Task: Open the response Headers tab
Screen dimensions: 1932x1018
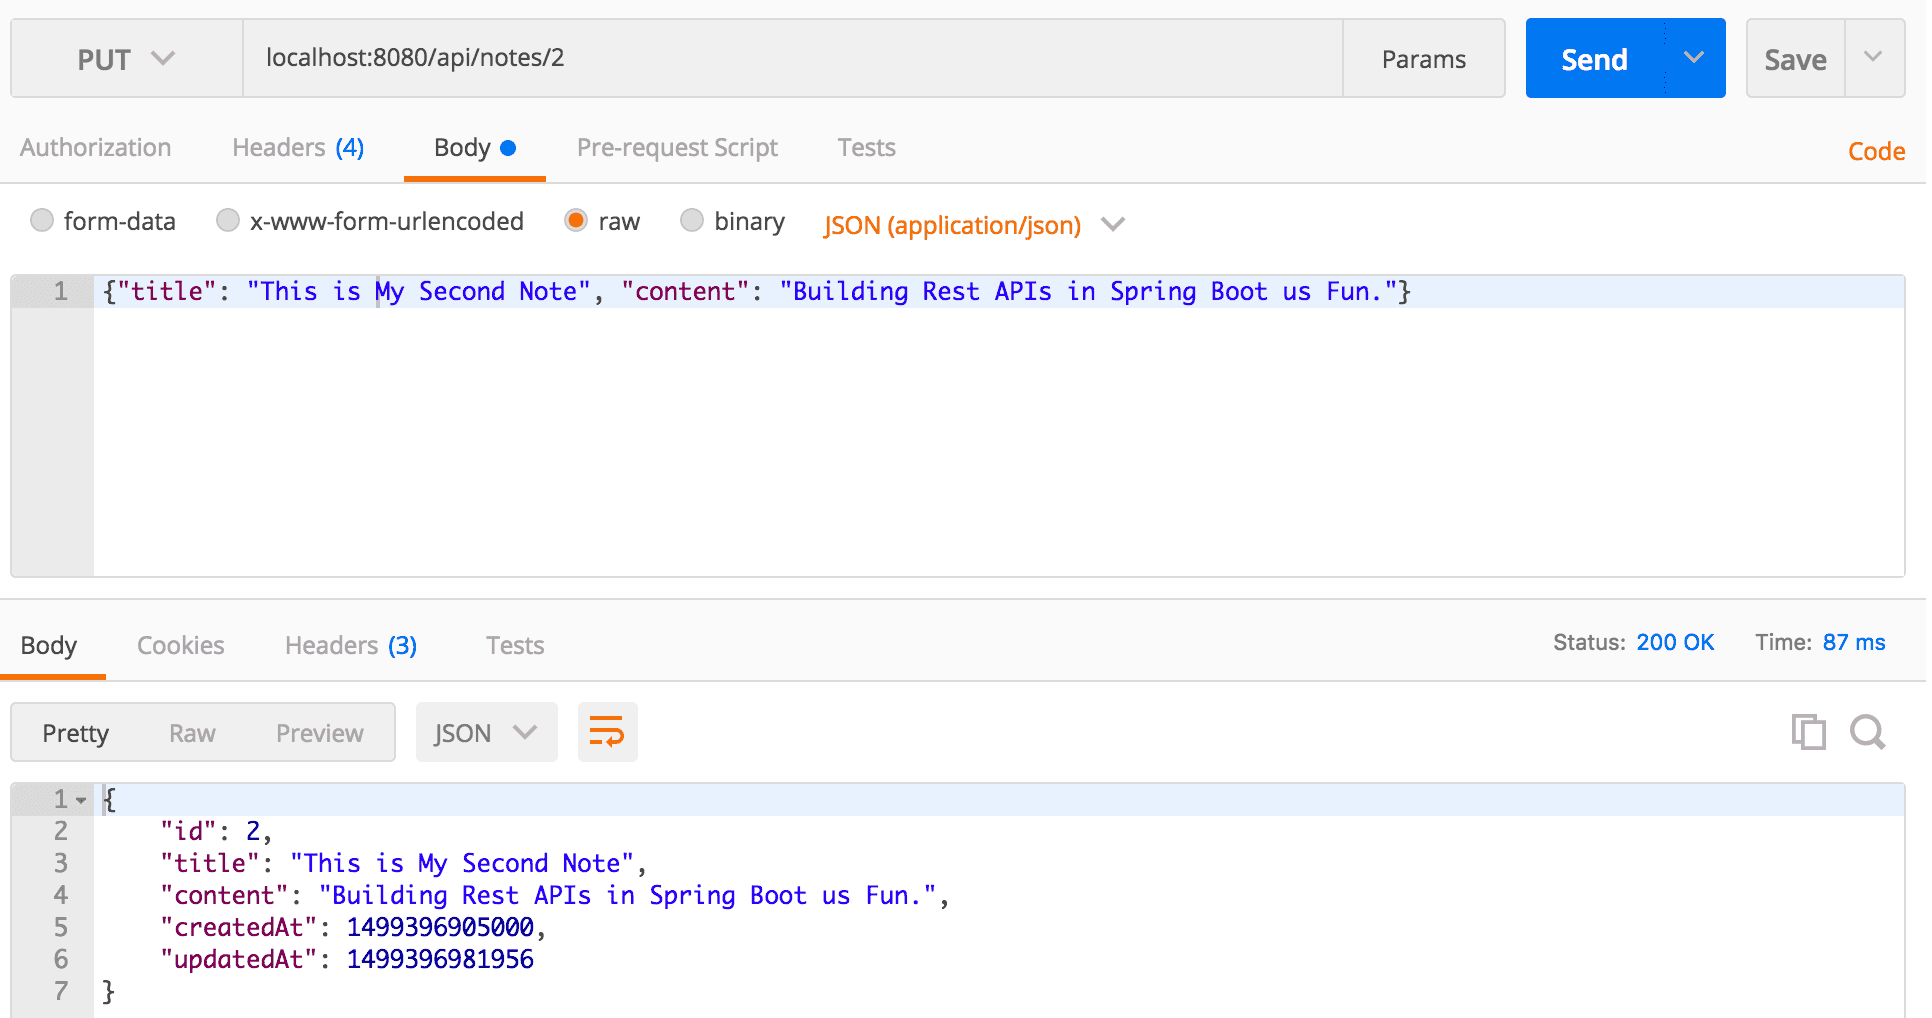Action: [x=349, y=645]
